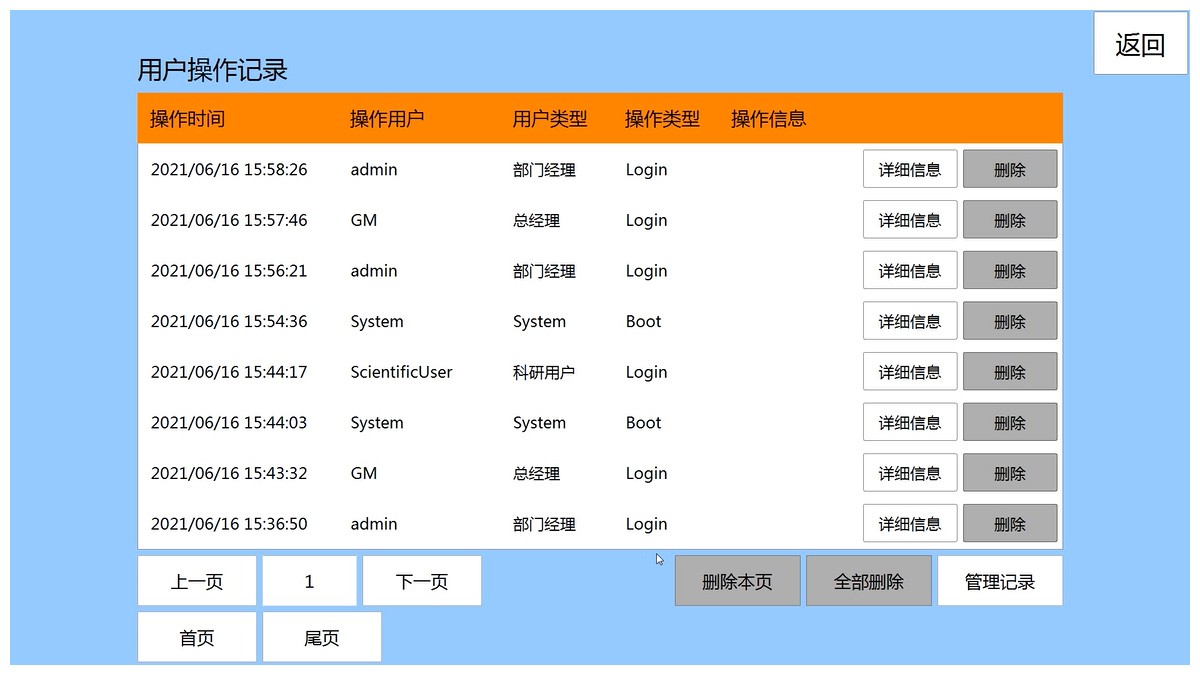Jump to first page with 首页

pos(197,637)
